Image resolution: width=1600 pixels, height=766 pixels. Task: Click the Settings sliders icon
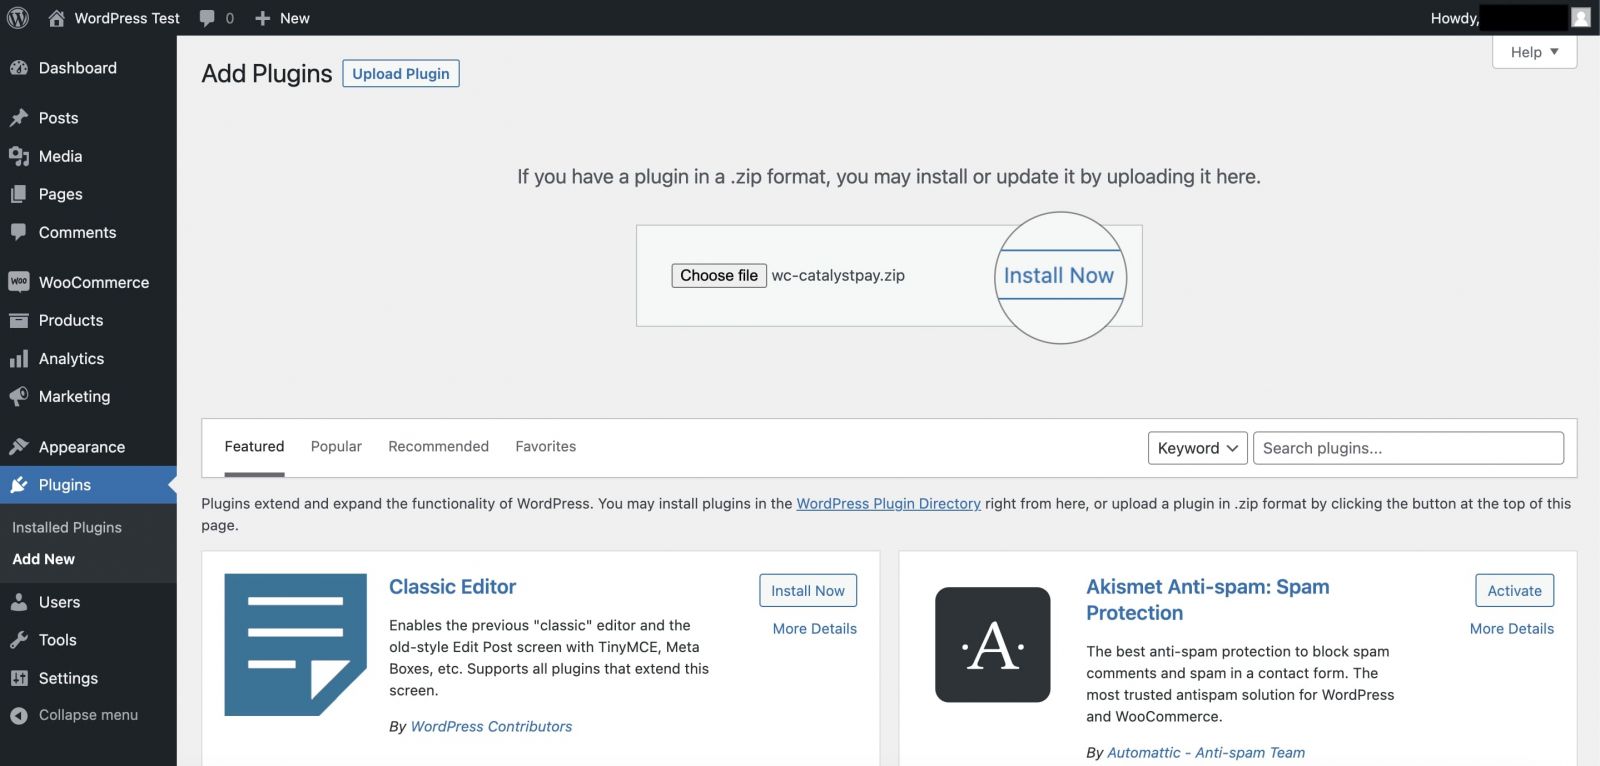(x=18, y=678)
